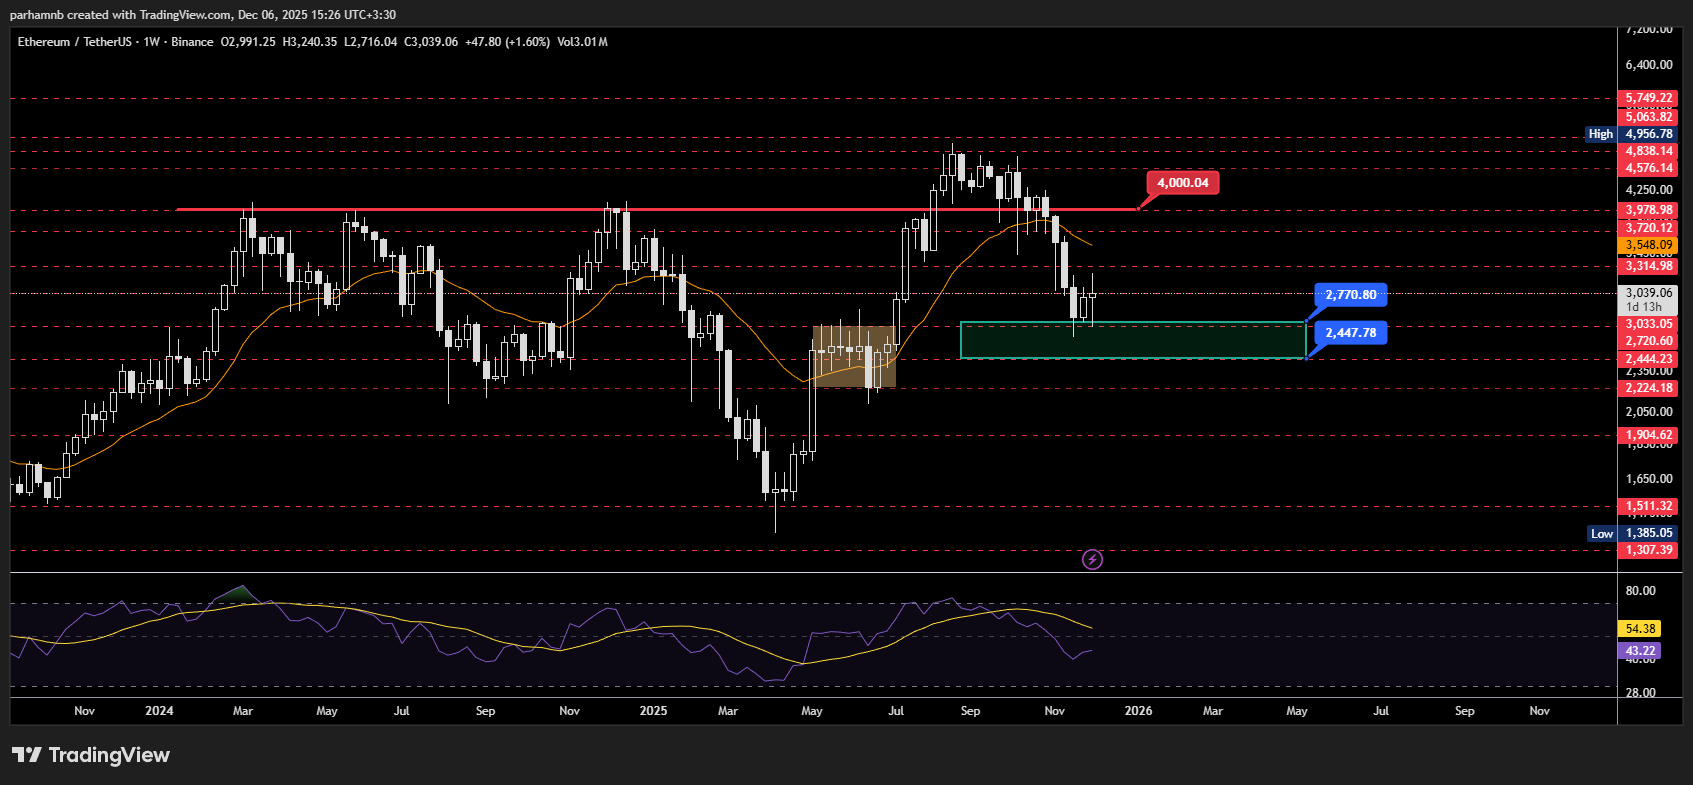Click the 1,904.62 red price level label
Viewport: 1693px width, 785px height.
click(1648, 435)
